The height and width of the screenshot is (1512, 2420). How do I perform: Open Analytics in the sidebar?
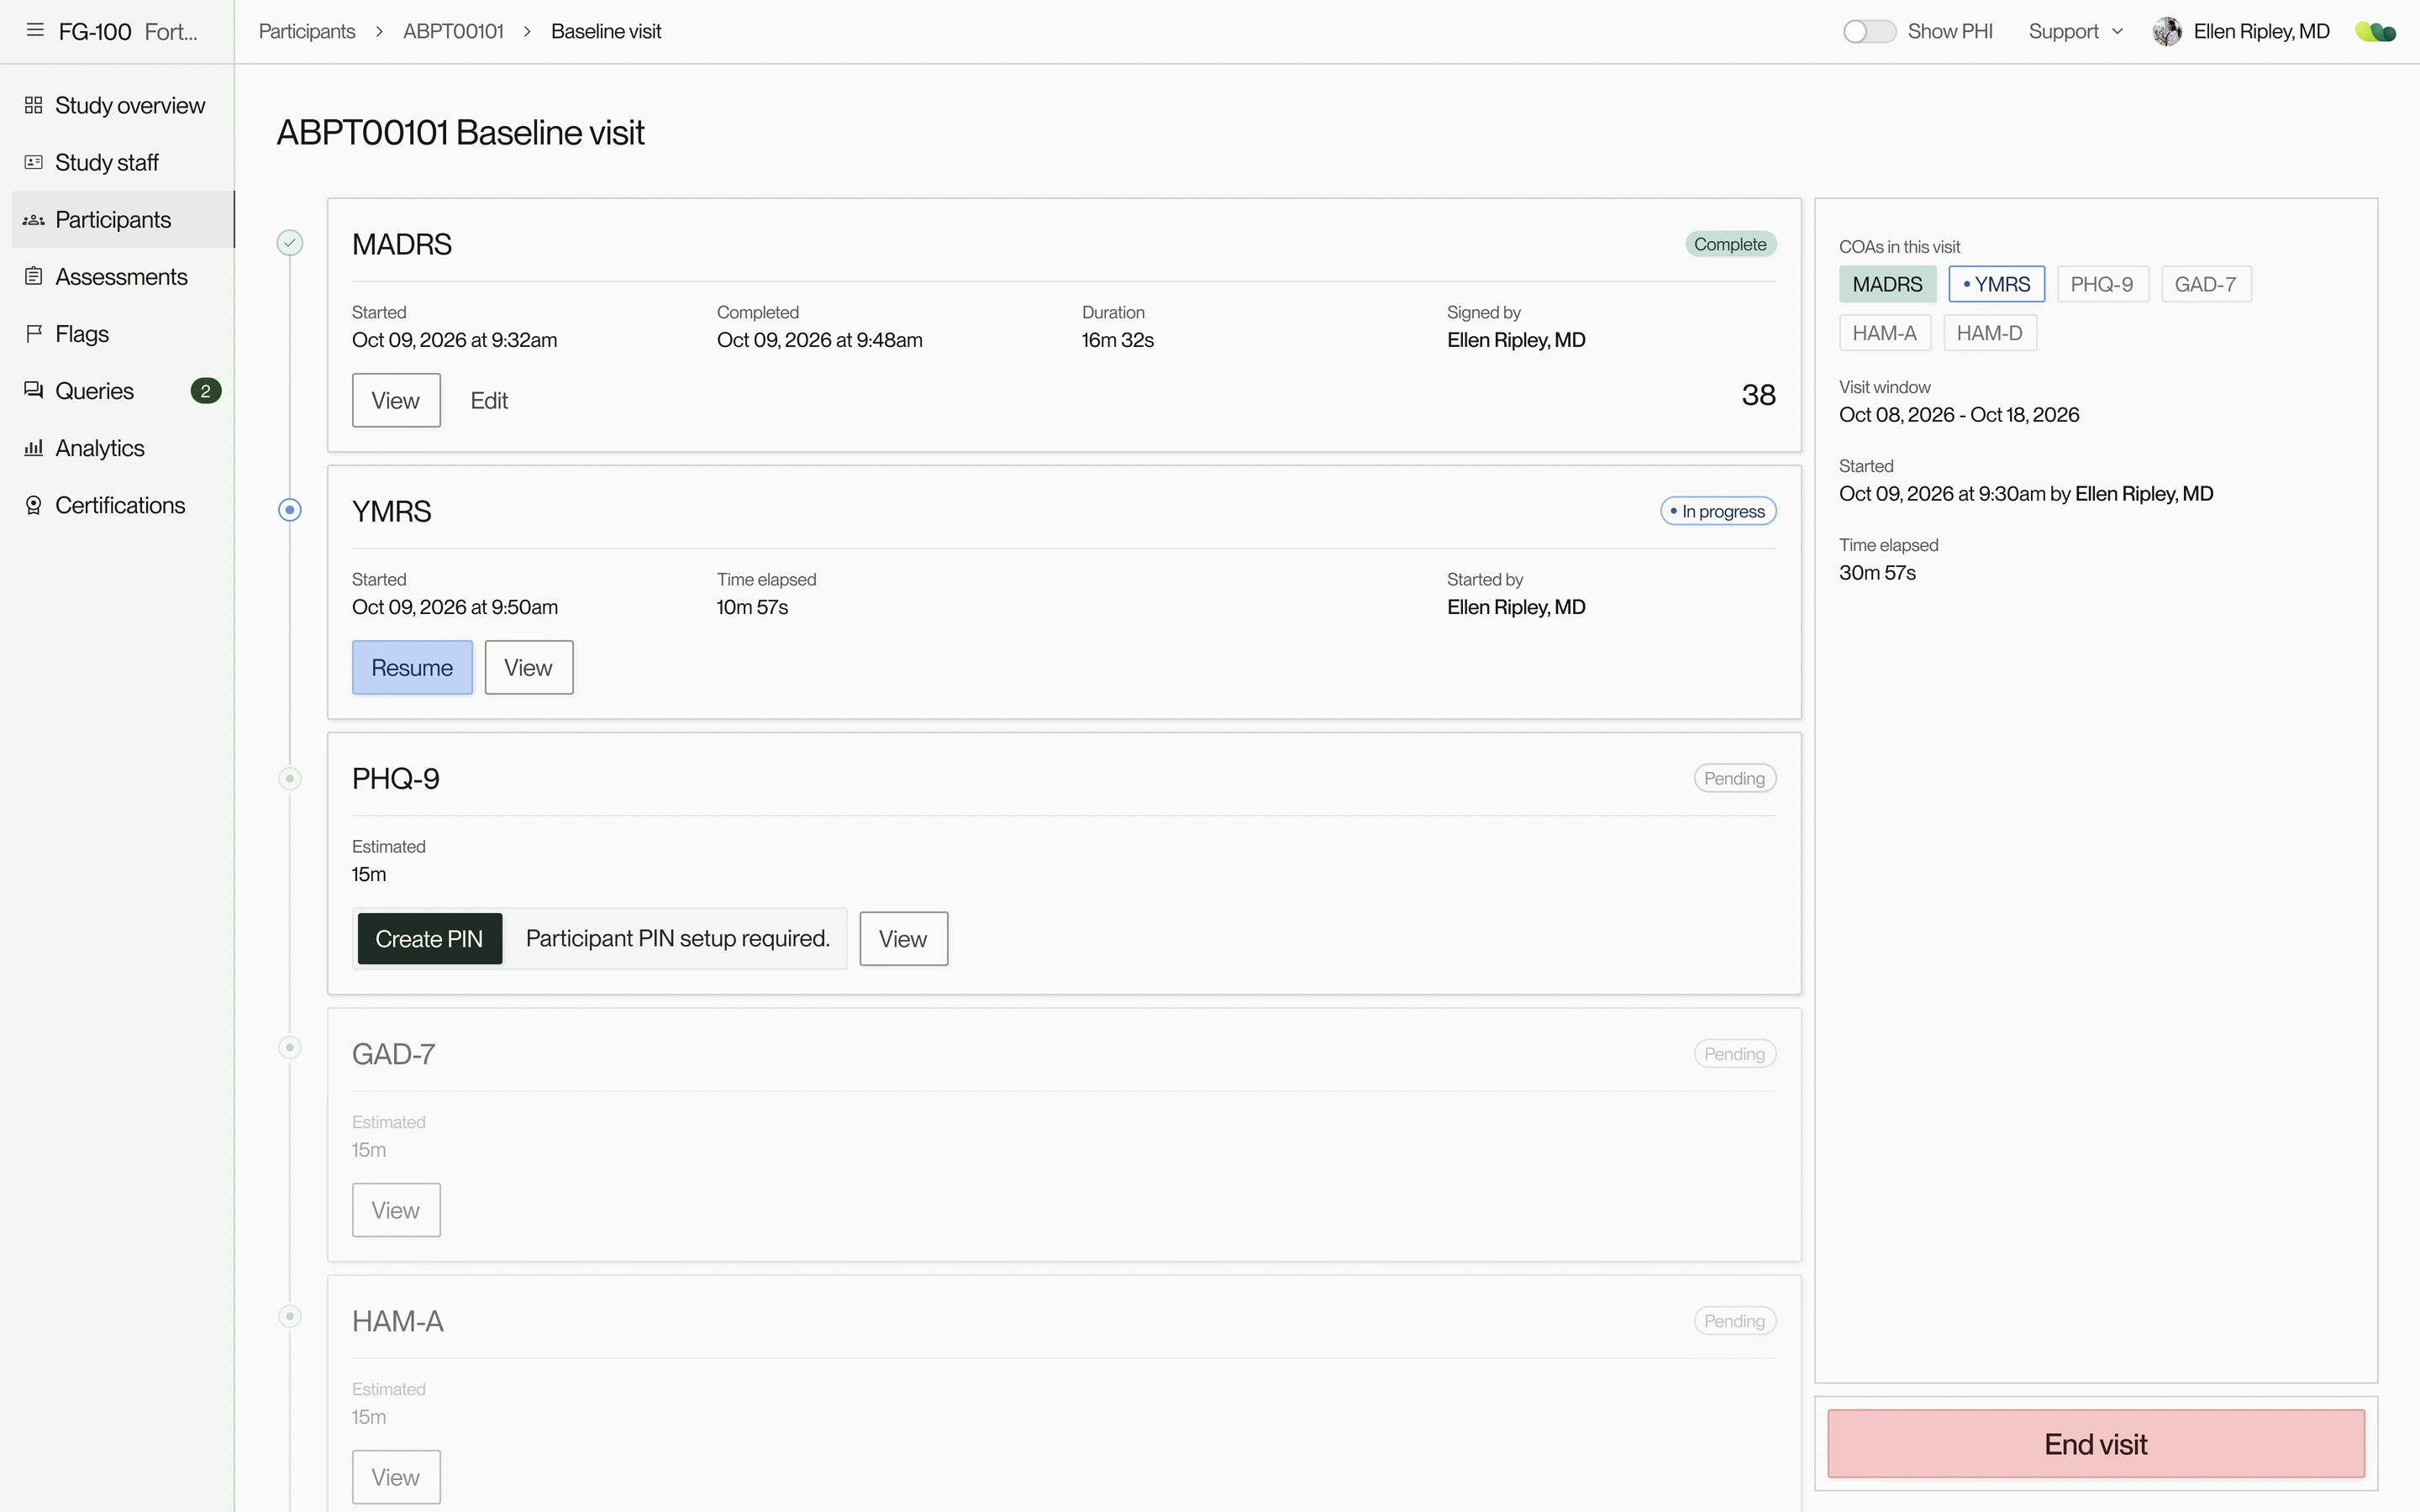coord(123,447)
